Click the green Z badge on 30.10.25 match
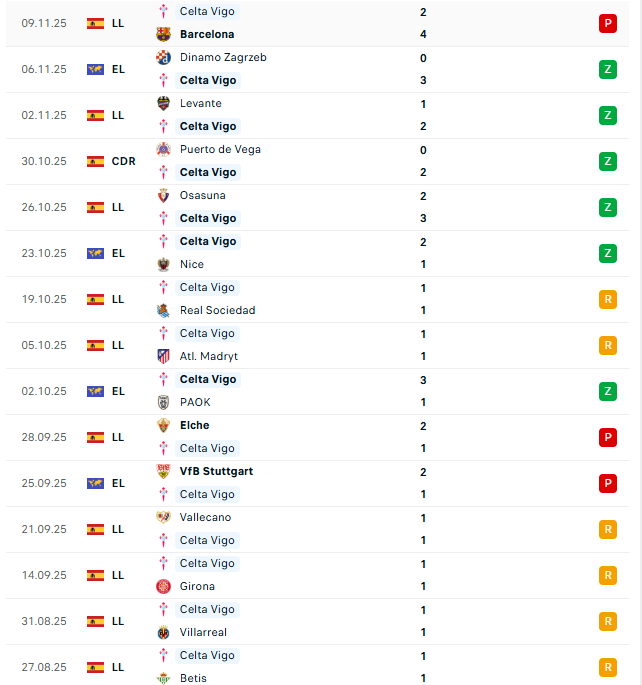 (x=607, y=161)
